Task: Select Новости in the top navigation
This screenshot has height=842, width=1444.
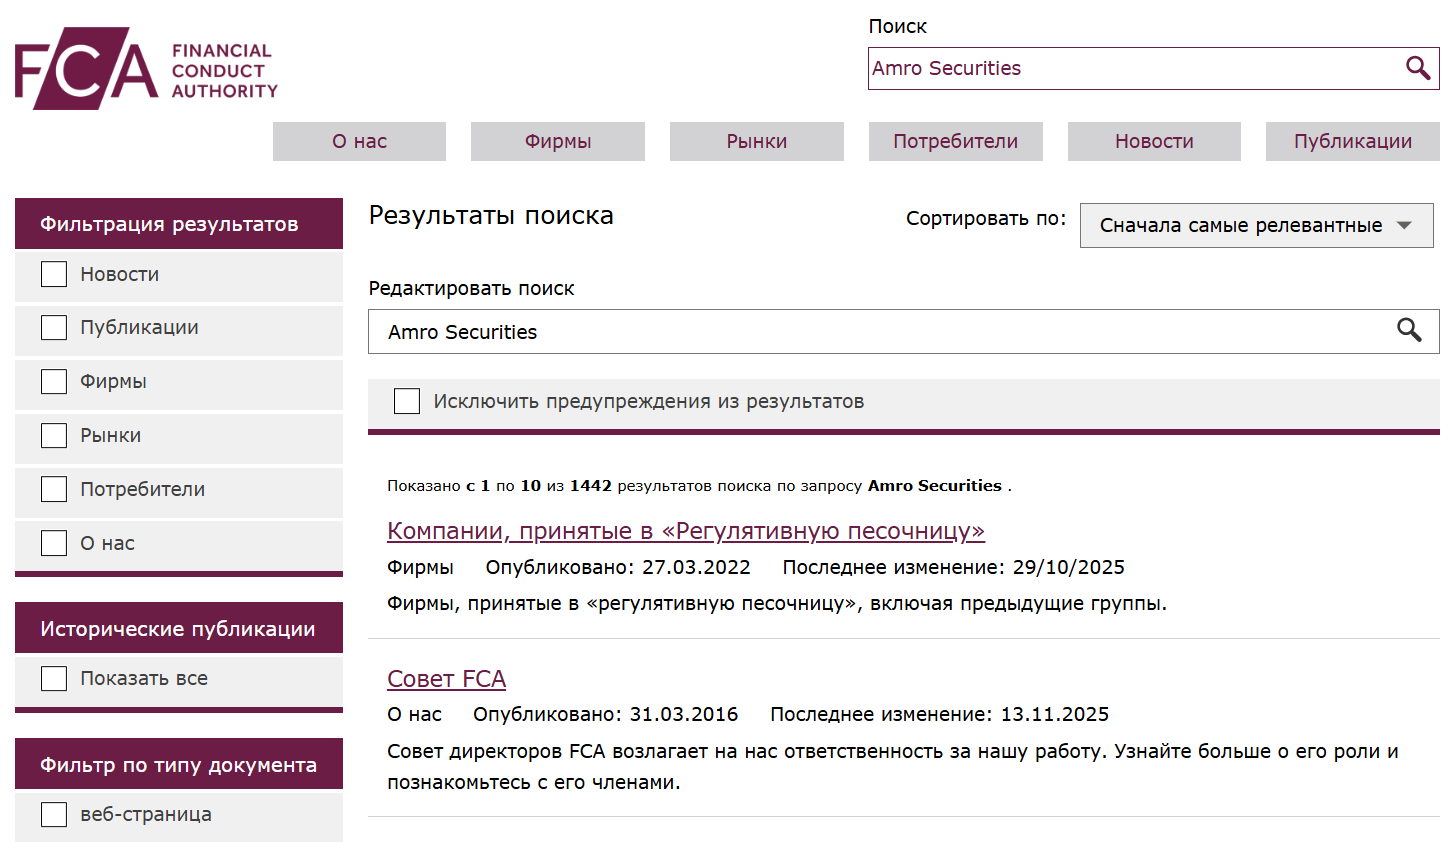Action: click(x=1153, y=141)
